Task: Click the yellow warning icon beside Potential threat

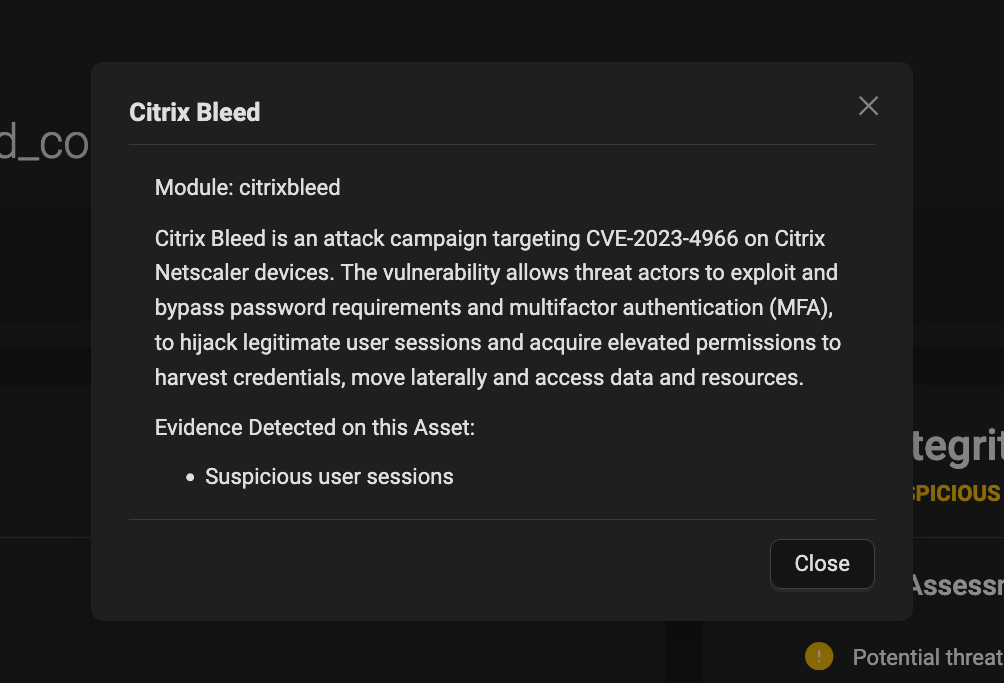Action: [x=819, y=656]
